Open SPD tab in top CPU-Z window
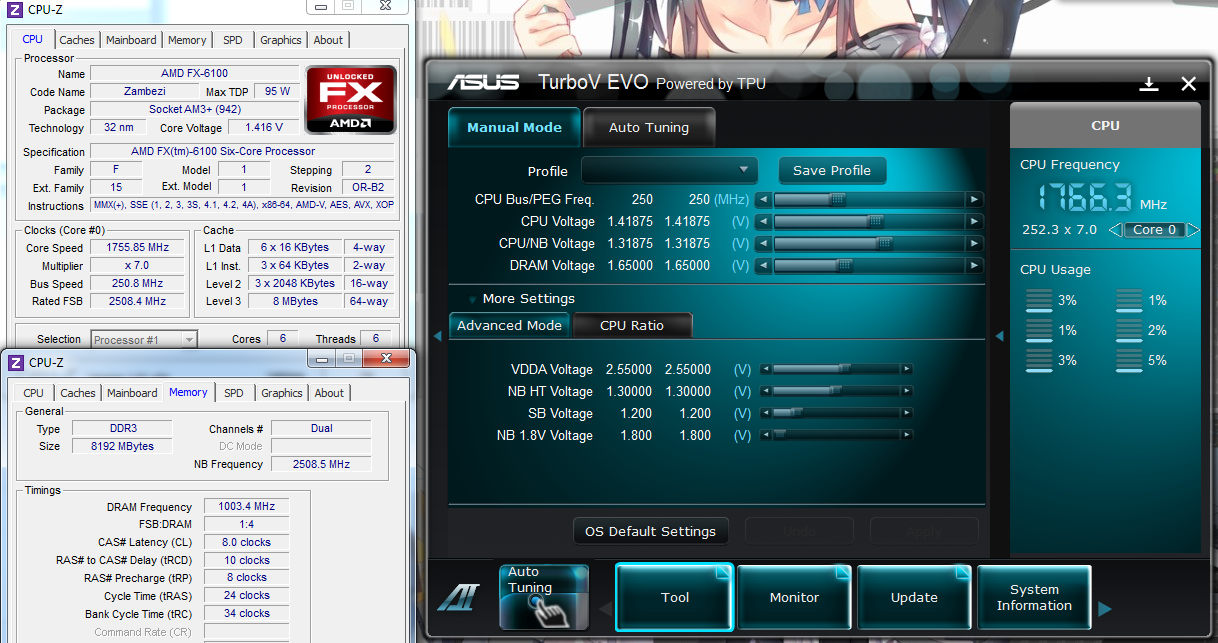Image resolution: width=1218 pixels, height=643 pixels. click(233, 40)
